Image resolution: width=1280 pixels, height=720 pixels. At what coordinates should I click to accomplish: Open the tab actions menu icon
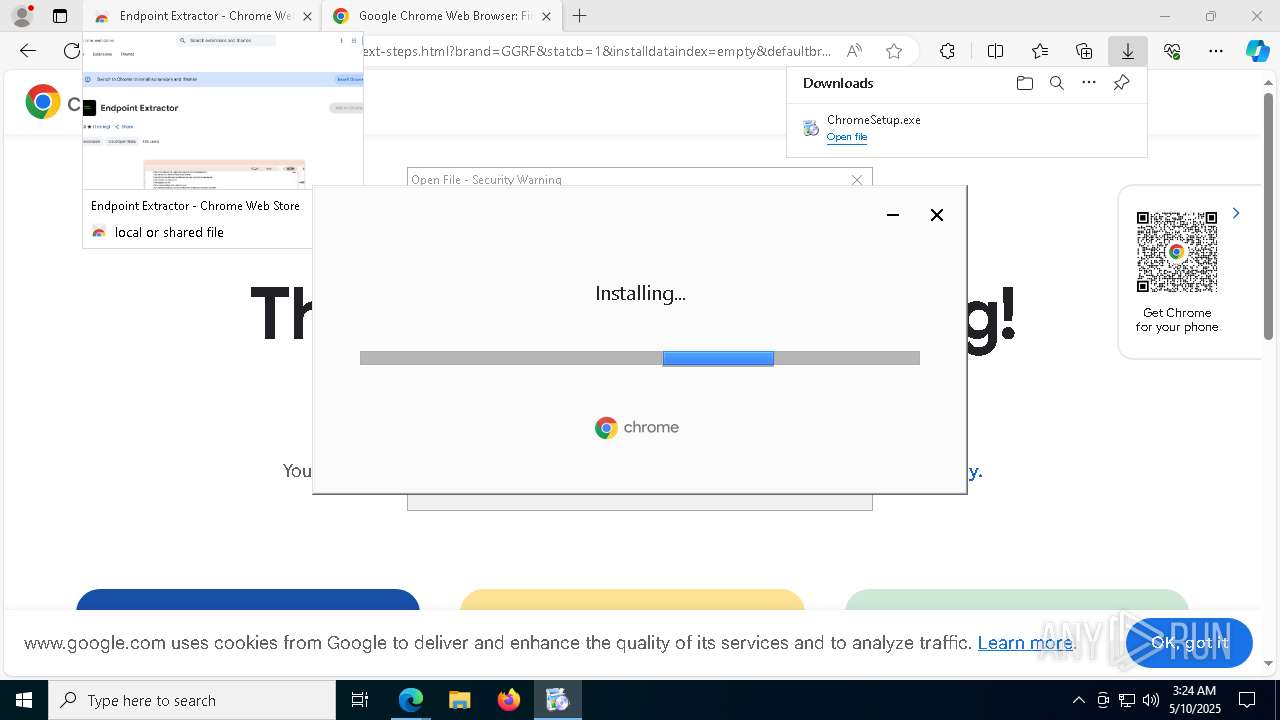pos(60,16)
